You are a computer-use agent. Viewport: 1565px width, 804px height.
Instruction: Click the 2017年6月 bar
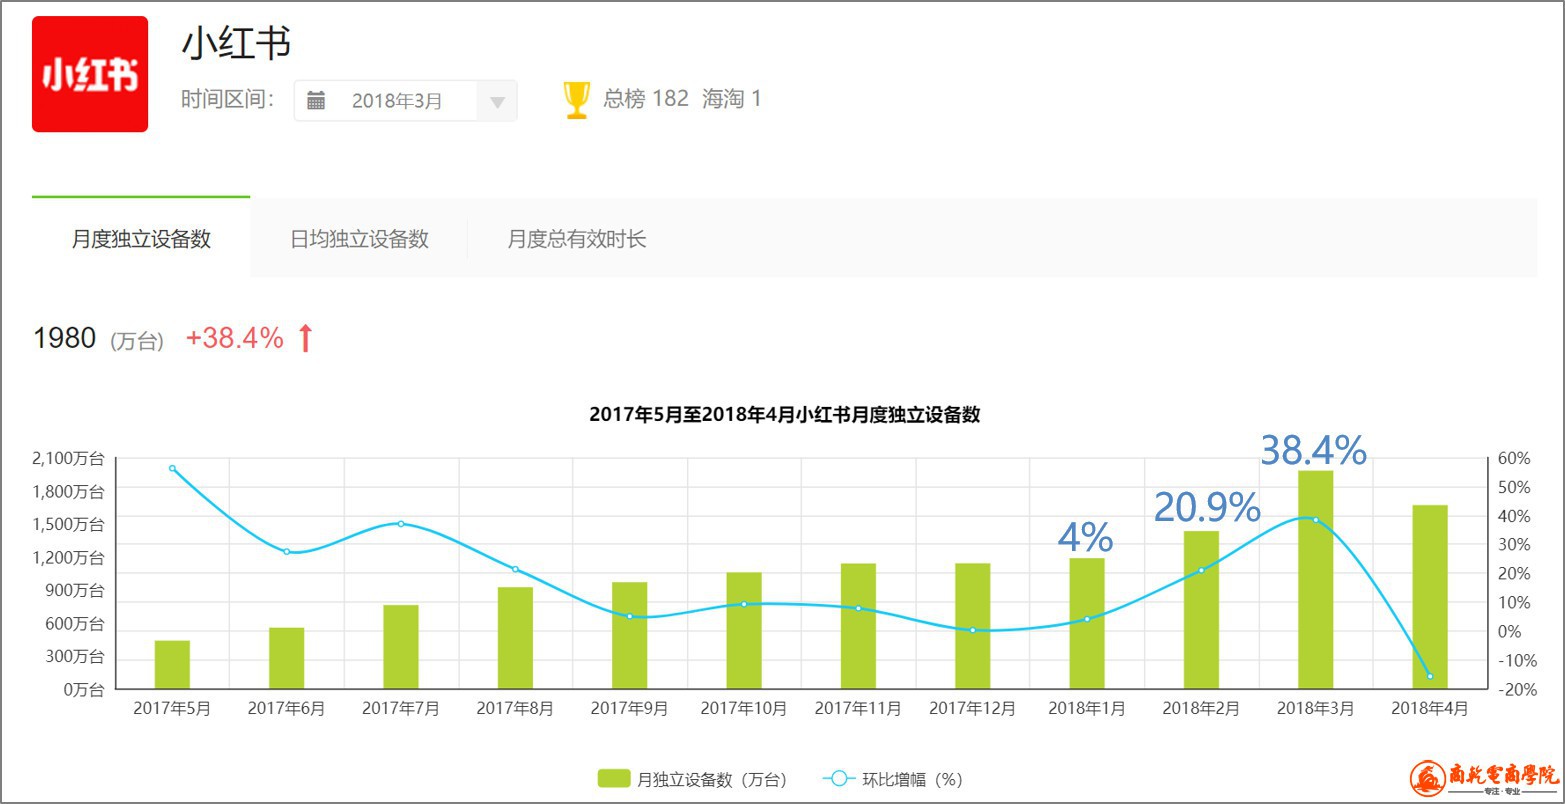coord(286,658)
